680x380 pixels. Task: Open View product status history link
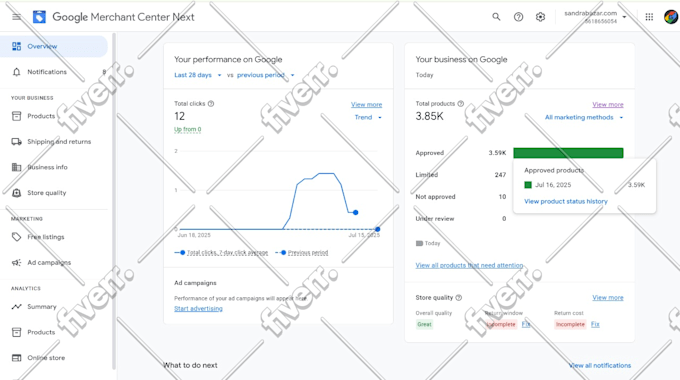(x=566, y=201)
